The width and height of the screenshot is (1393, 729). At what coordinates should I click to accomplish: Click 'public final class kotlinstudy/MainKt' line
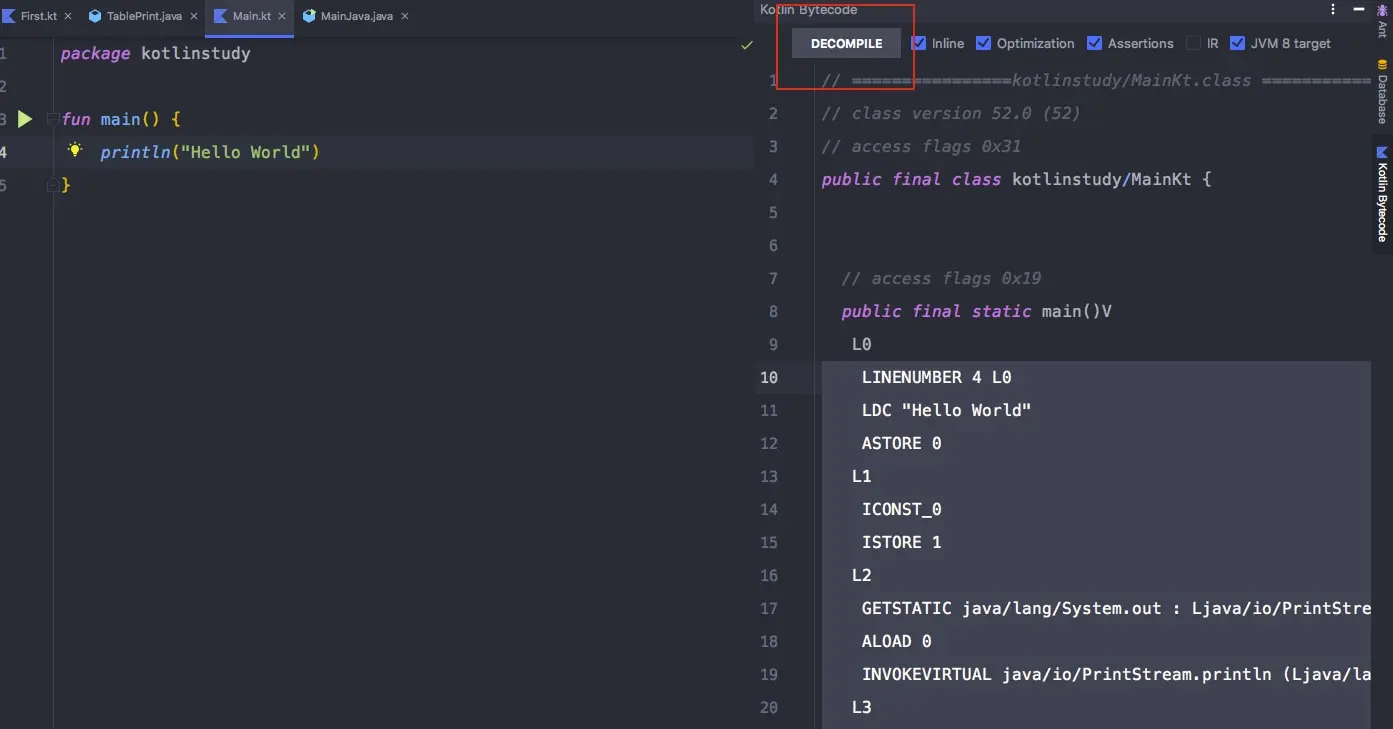(1017, 179)
